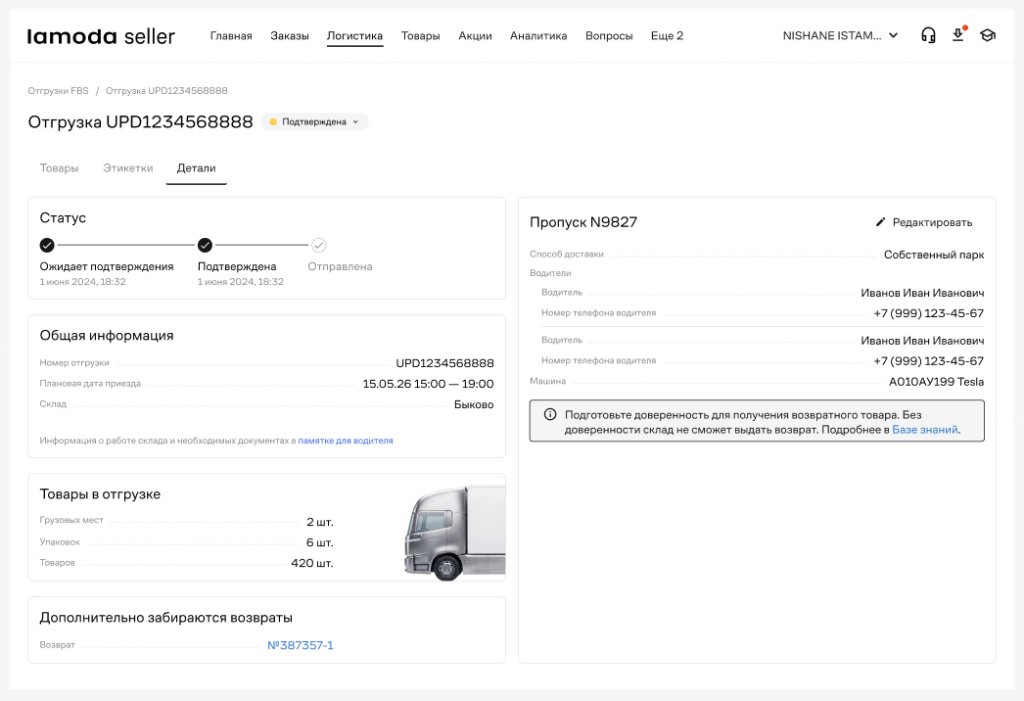Expand the Еще 2 navigation menu
This screenshot has width=1024, height=701.
click(x=667, y=36)
